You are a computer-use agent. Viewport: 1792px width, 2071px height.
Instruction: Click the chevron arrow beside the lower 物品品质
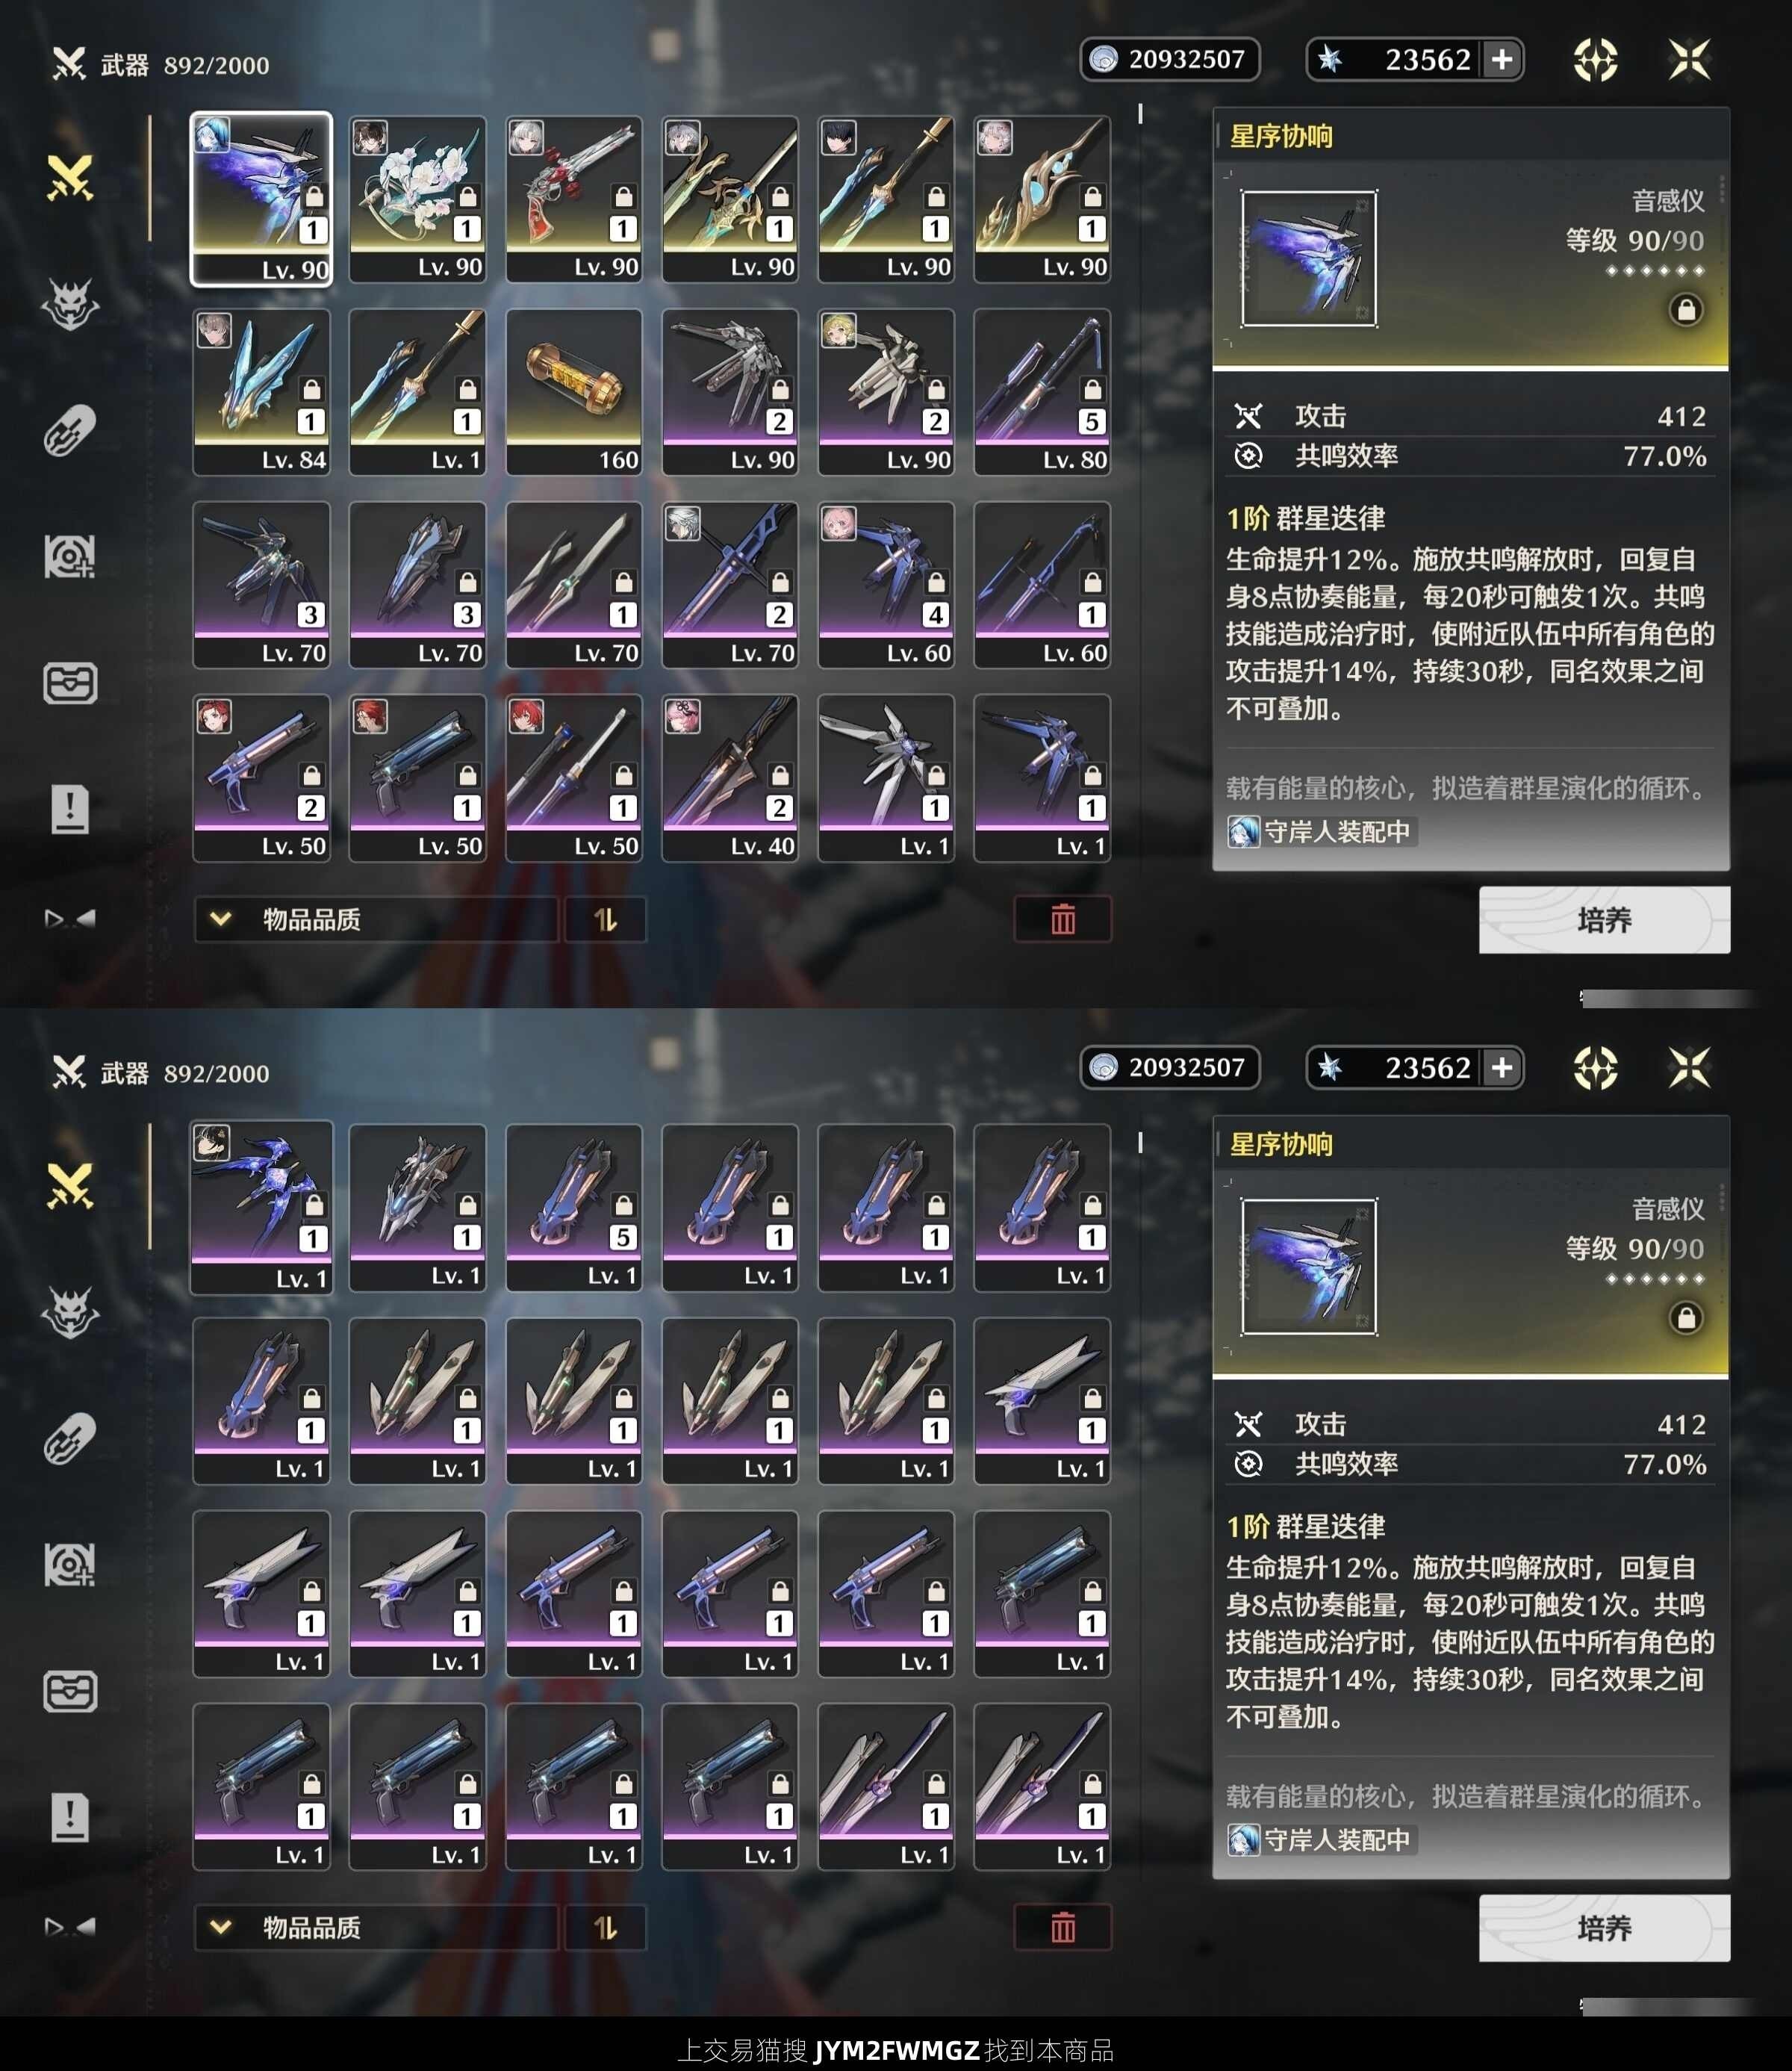coord(221,1927)
